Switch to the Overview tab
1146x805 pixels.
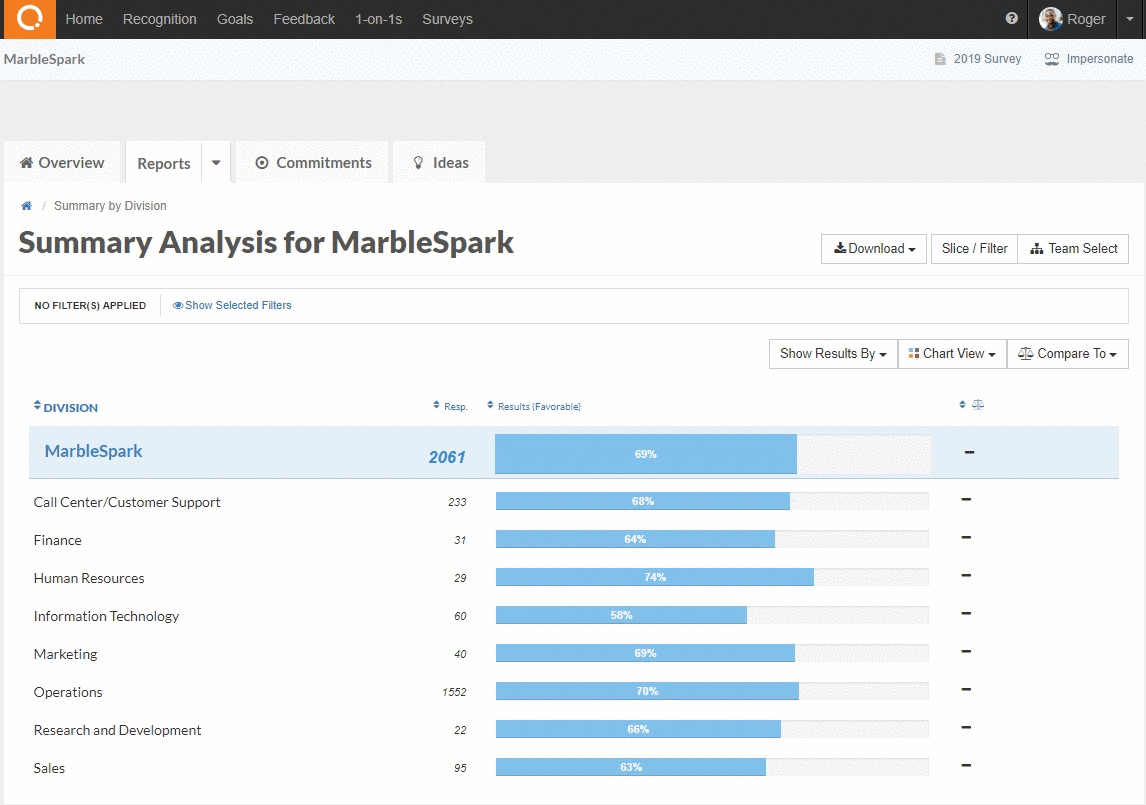[x=62, y=162]
